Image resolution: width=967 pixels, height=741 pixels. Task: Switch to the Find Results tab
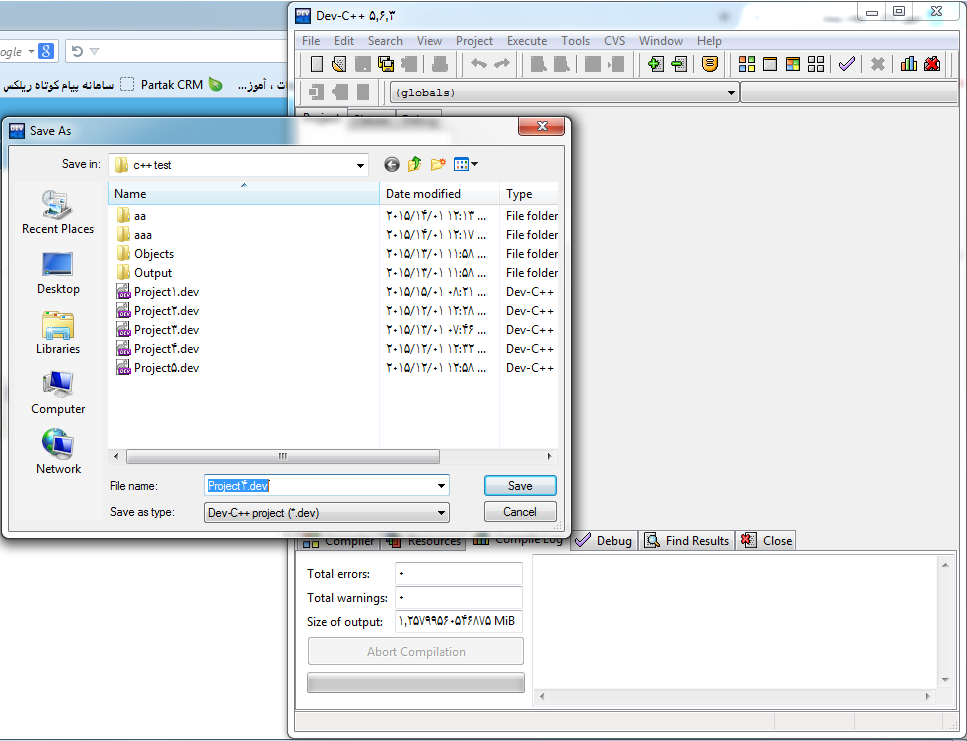coord(687,541)
